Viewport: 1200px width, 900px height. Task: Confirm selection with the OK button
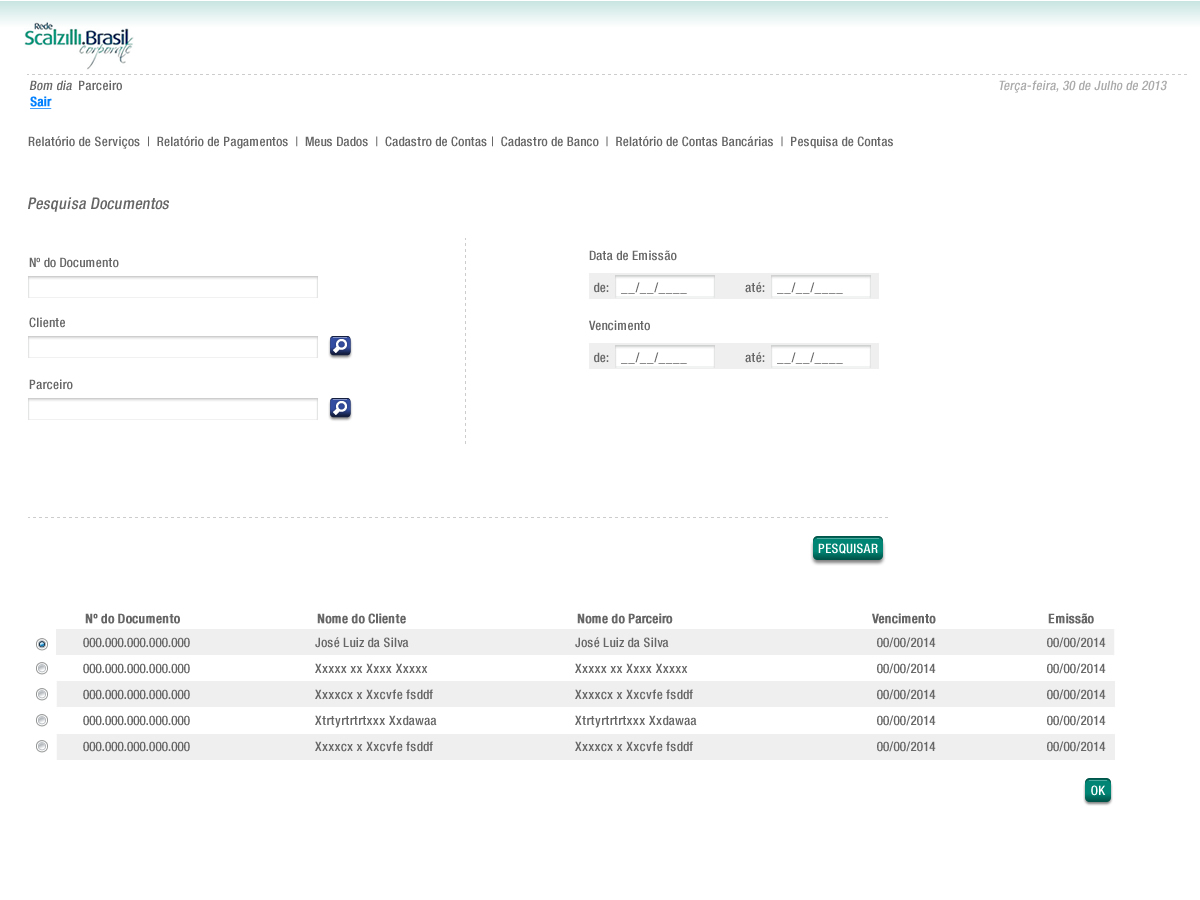[x=1097, y=790]
